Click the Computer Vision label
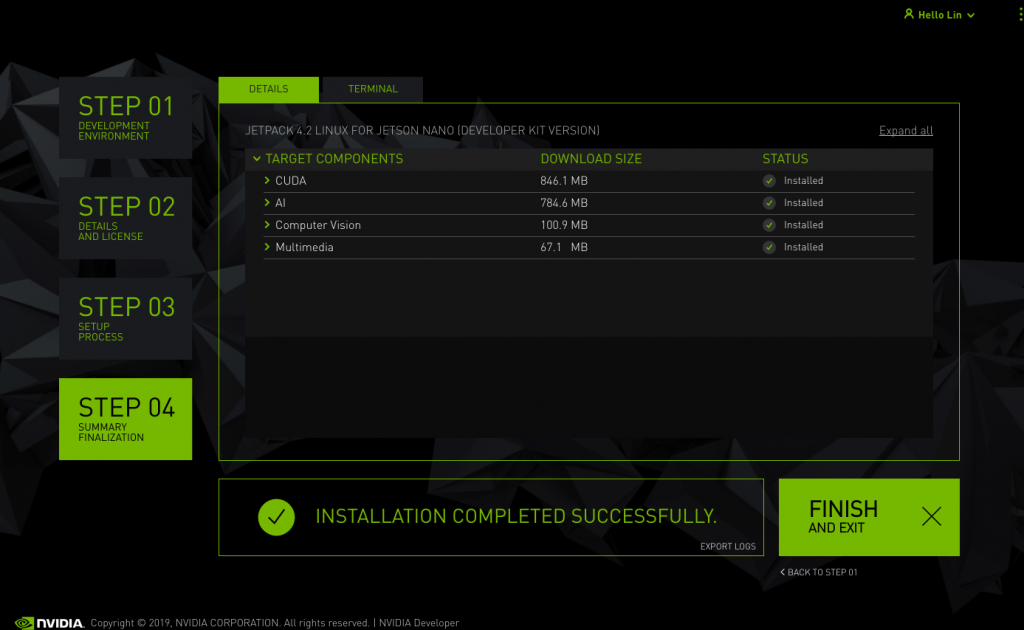This screenshot has height=630, width=1024. tap(318, 225)
